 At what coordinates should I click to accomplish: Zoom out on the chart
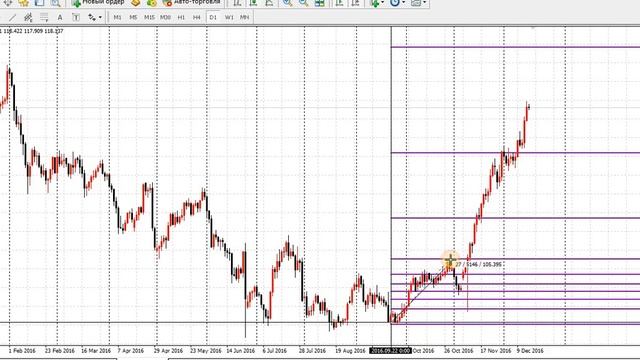pyautogui.click(x=303, y=3)
